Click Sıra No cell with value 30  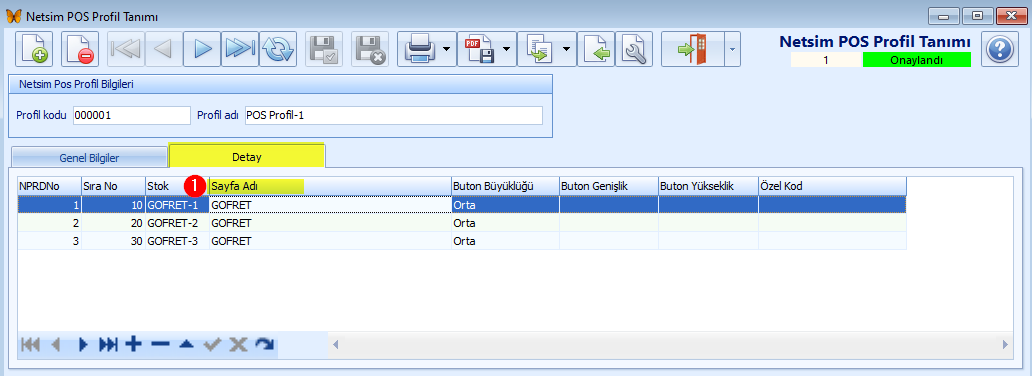tap(113, 241)
